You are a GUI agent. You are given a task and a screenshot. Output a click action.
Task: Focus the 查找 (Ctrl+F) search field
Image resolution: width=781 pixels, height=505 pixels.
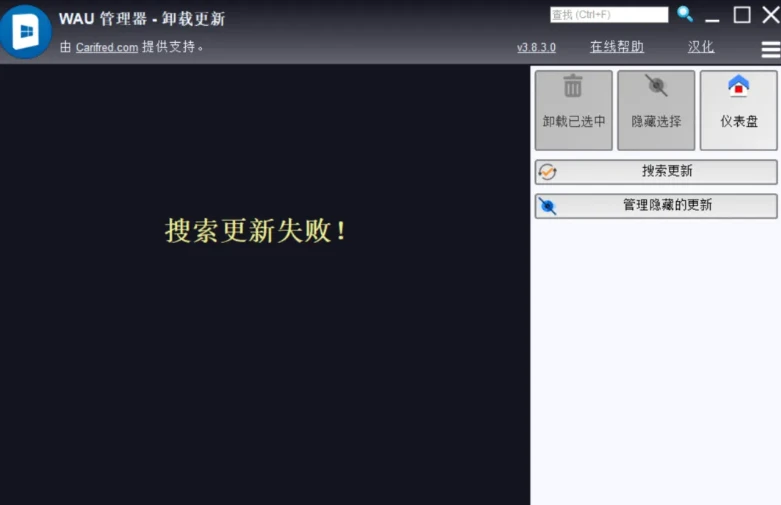pos(608,15)
